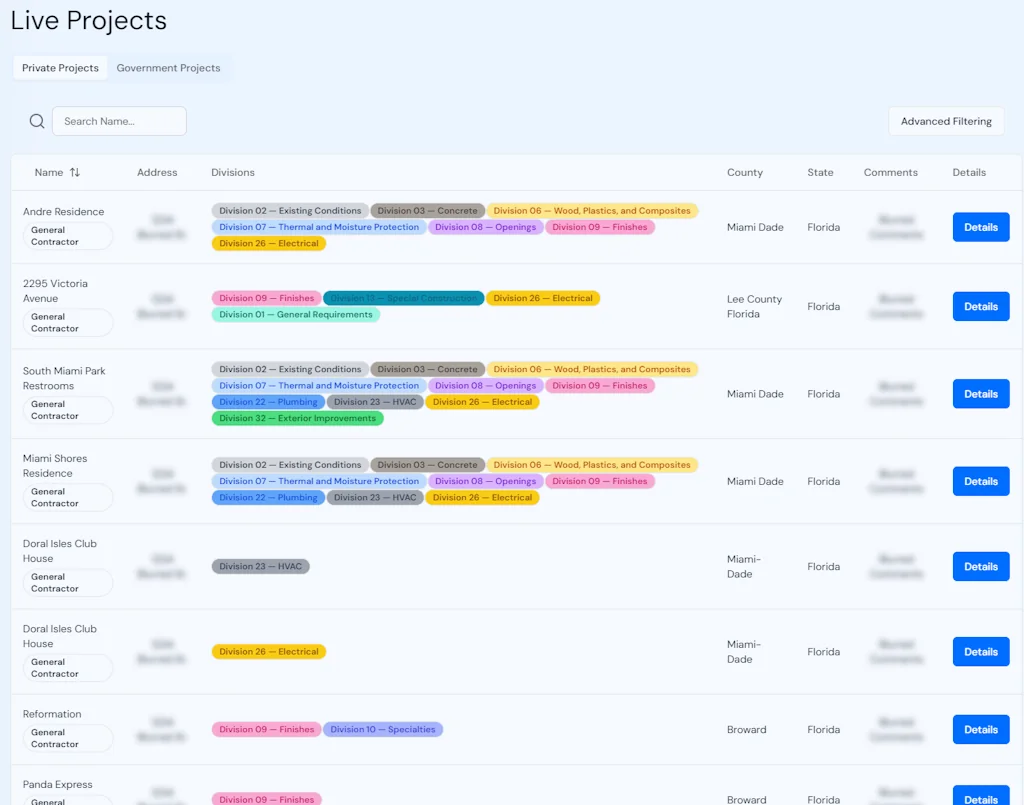Select Division 32 Exterior Improvements tag
Image resolution: width=1024 pixels, height=805 pixels.
[x=297, y=418]
